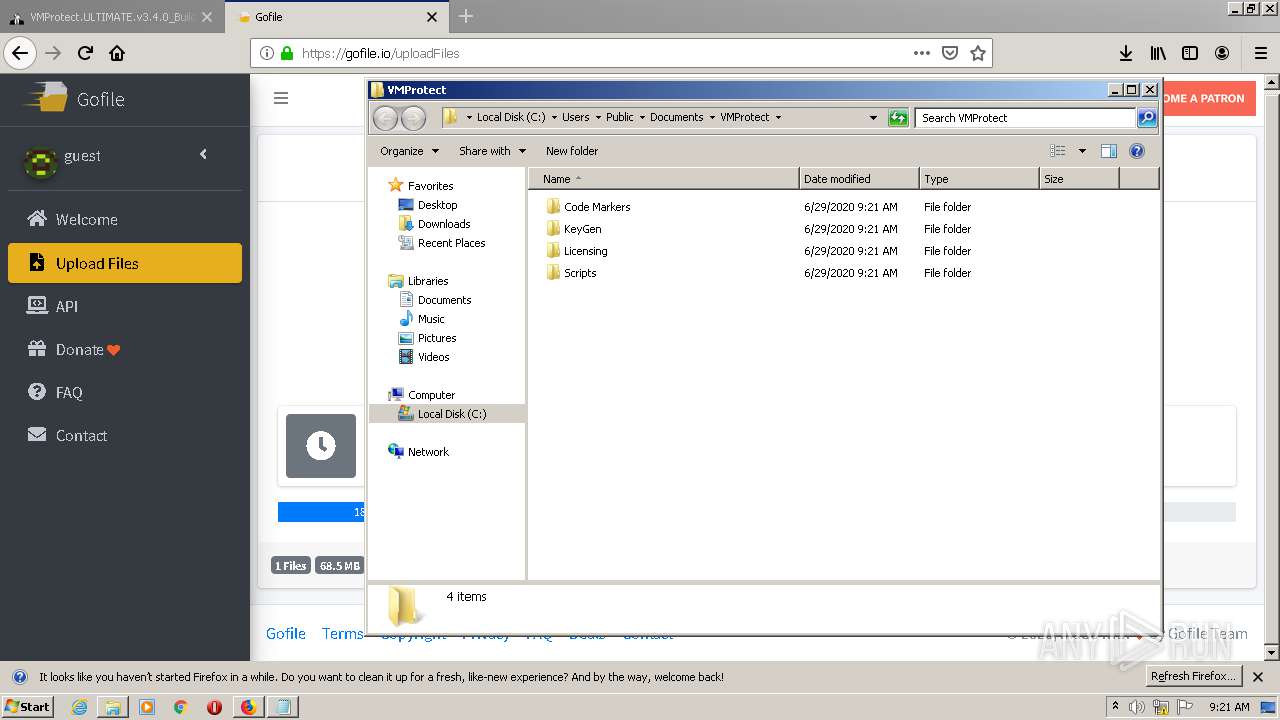Click Explorer back button
The image size is (1280, 720).
click(385, 118)
